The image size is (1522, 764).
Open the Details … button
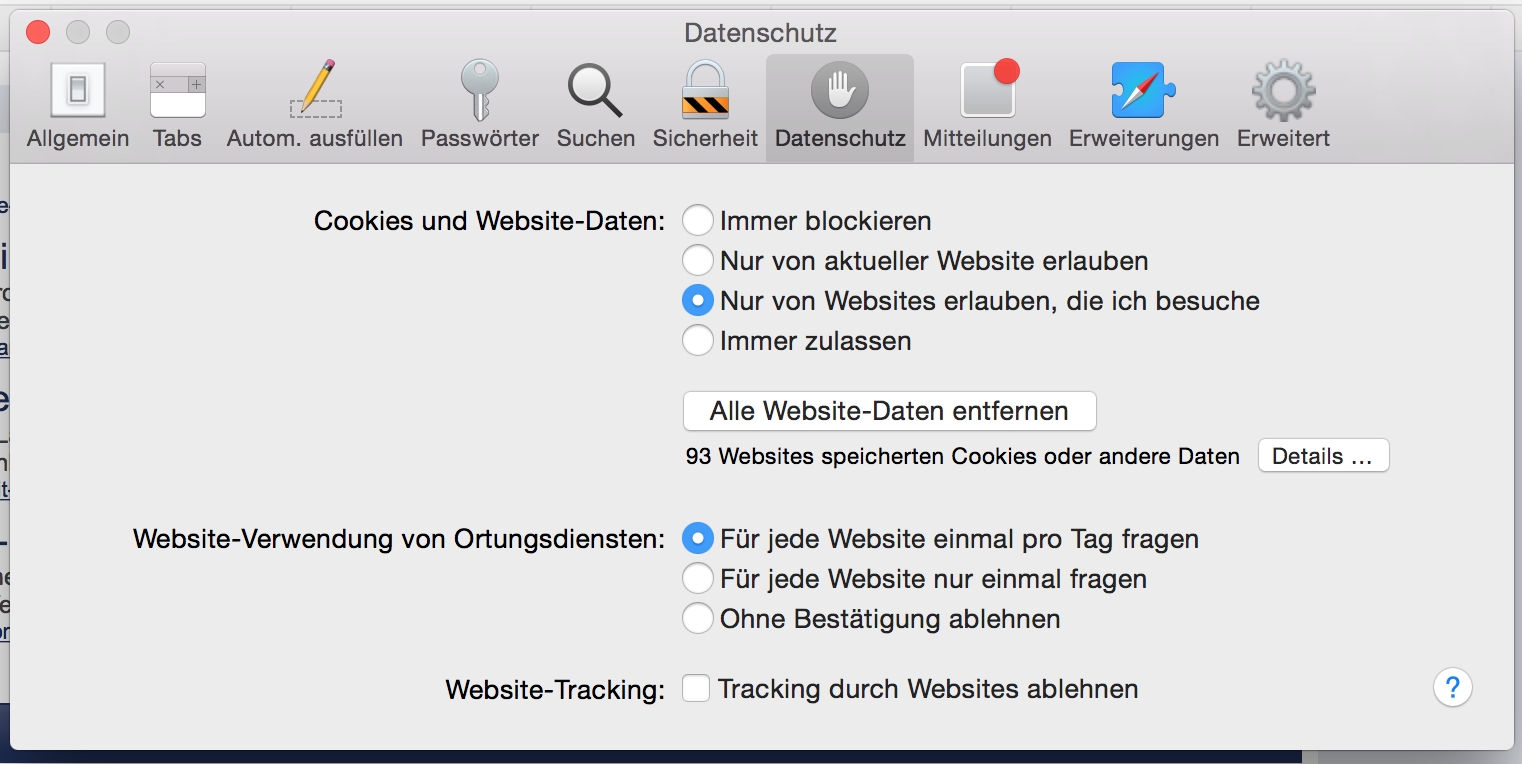pyautogui.click(x=1322, y=457)
